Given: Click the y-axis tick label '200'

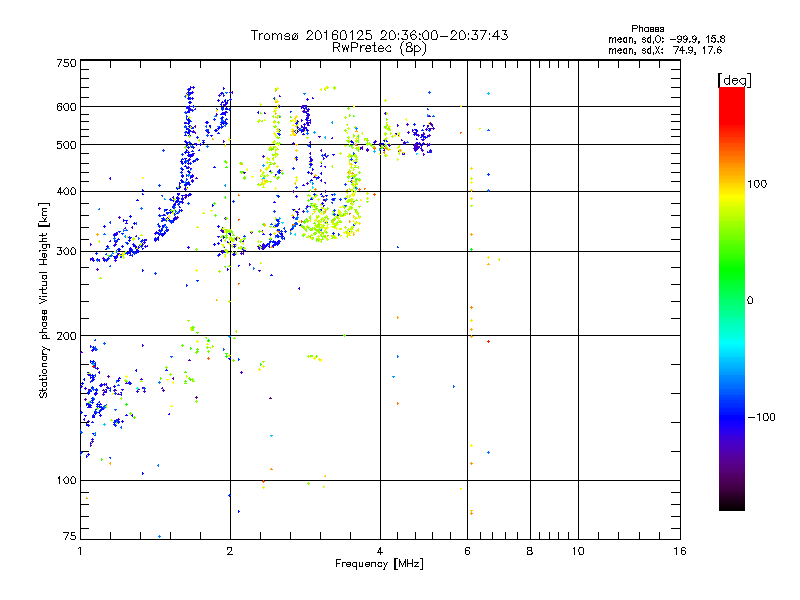Looking at the screenshot, I should [x=66, y=336].
